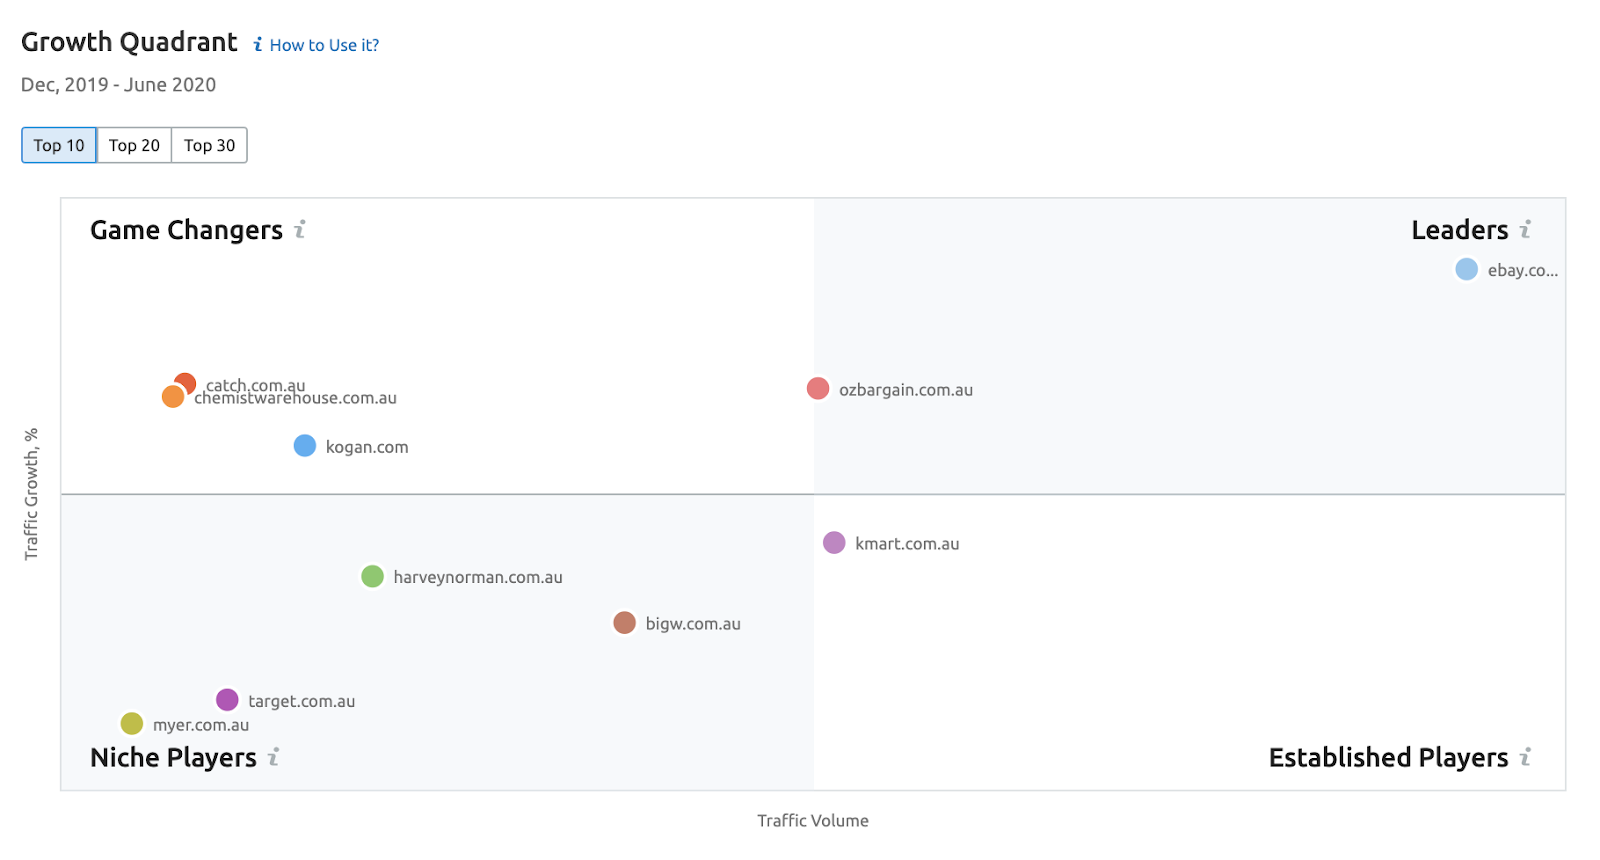Switch to the Top 30 tab
Screen dimensions: 1600x860
(209, 145)
